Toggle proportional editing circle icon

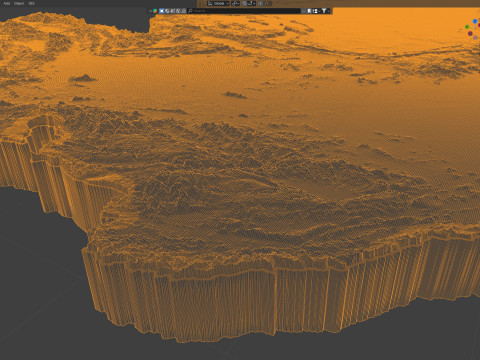(260, 3)
